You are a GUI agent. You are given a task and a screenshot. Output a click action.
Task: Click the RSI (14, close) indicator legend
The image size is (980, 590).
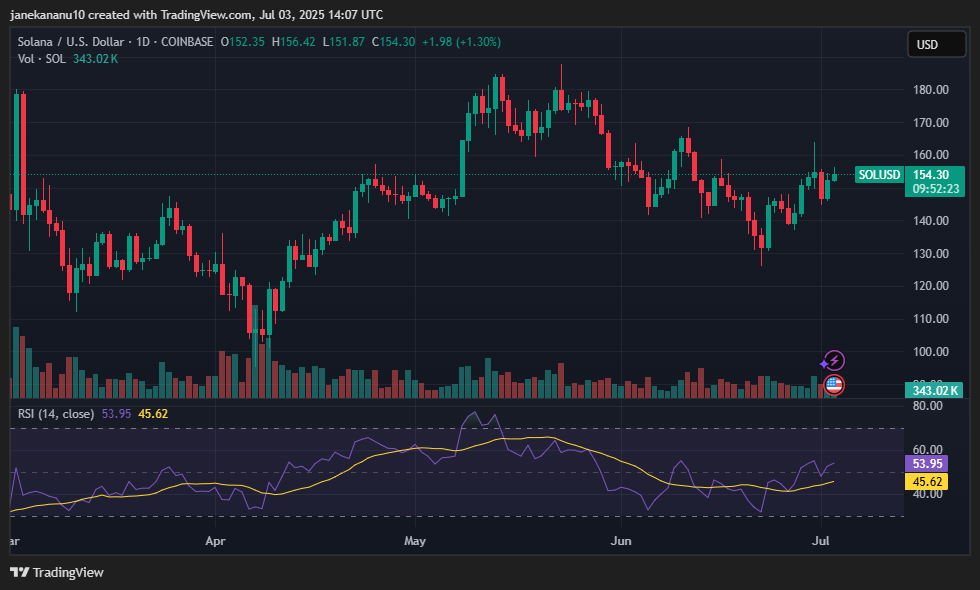tap(56, 414)
